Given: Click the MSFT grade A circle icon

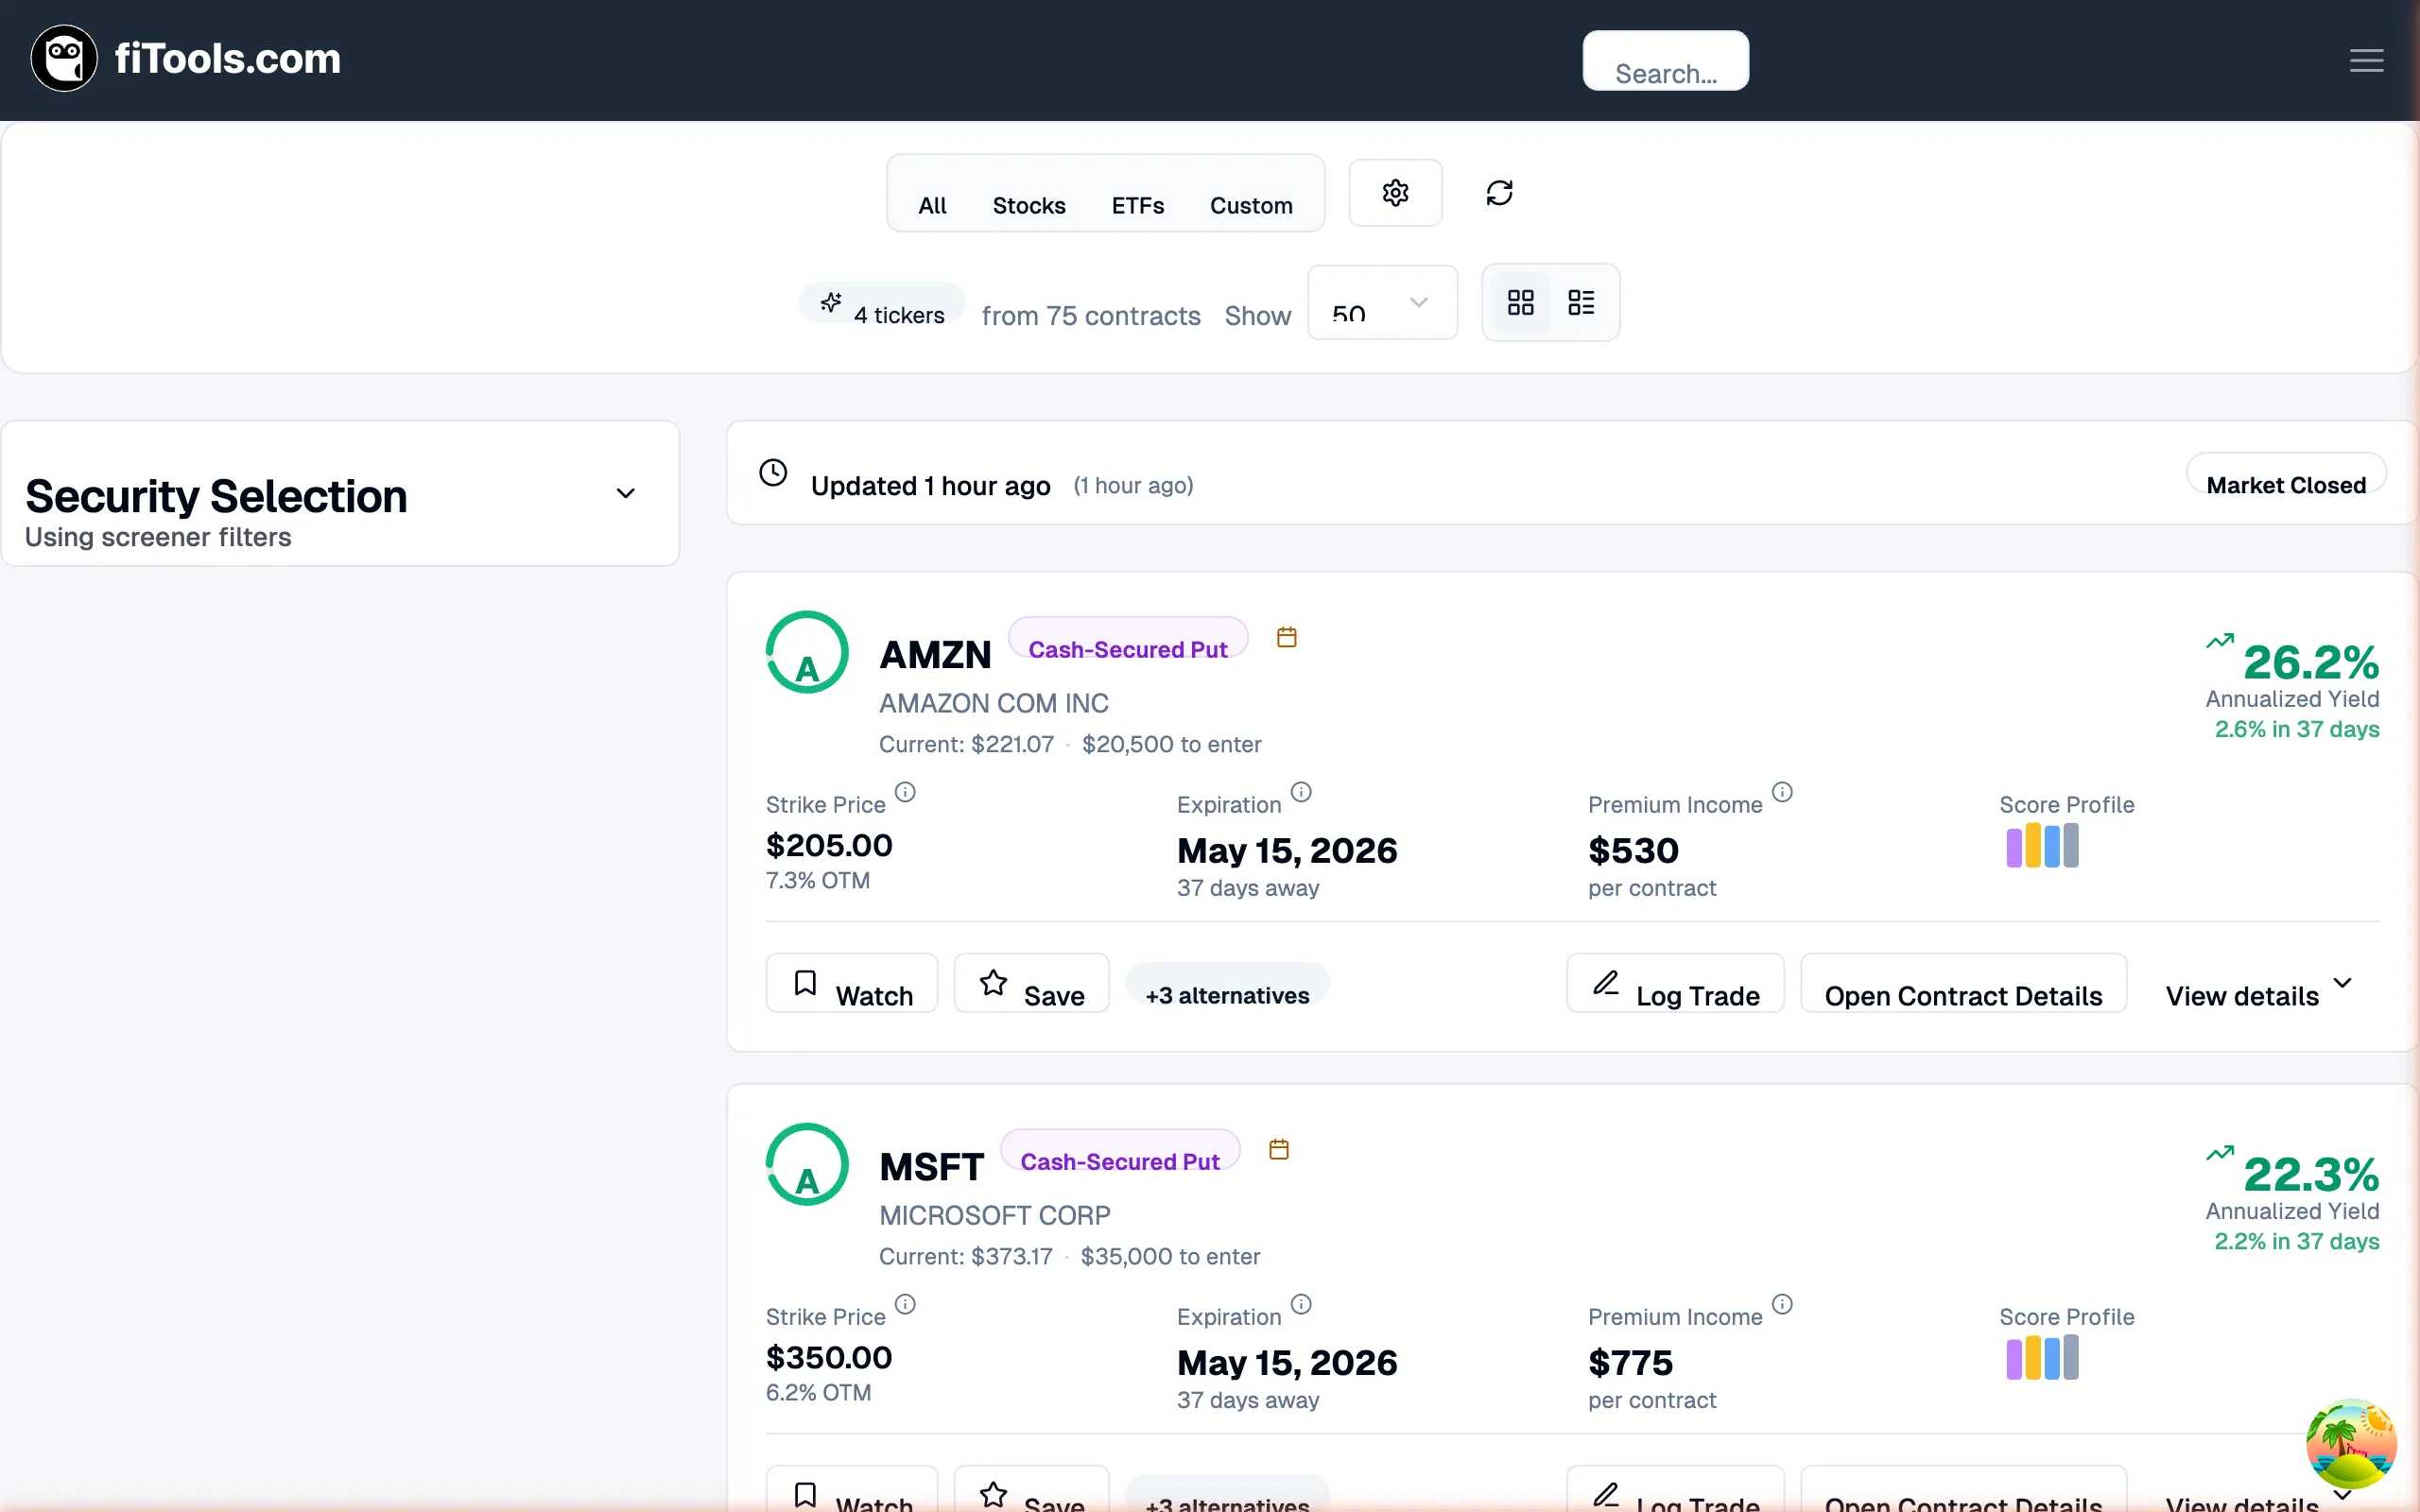Looking at the screenshot, I should pyautogui.click(x=807, y=1164).
